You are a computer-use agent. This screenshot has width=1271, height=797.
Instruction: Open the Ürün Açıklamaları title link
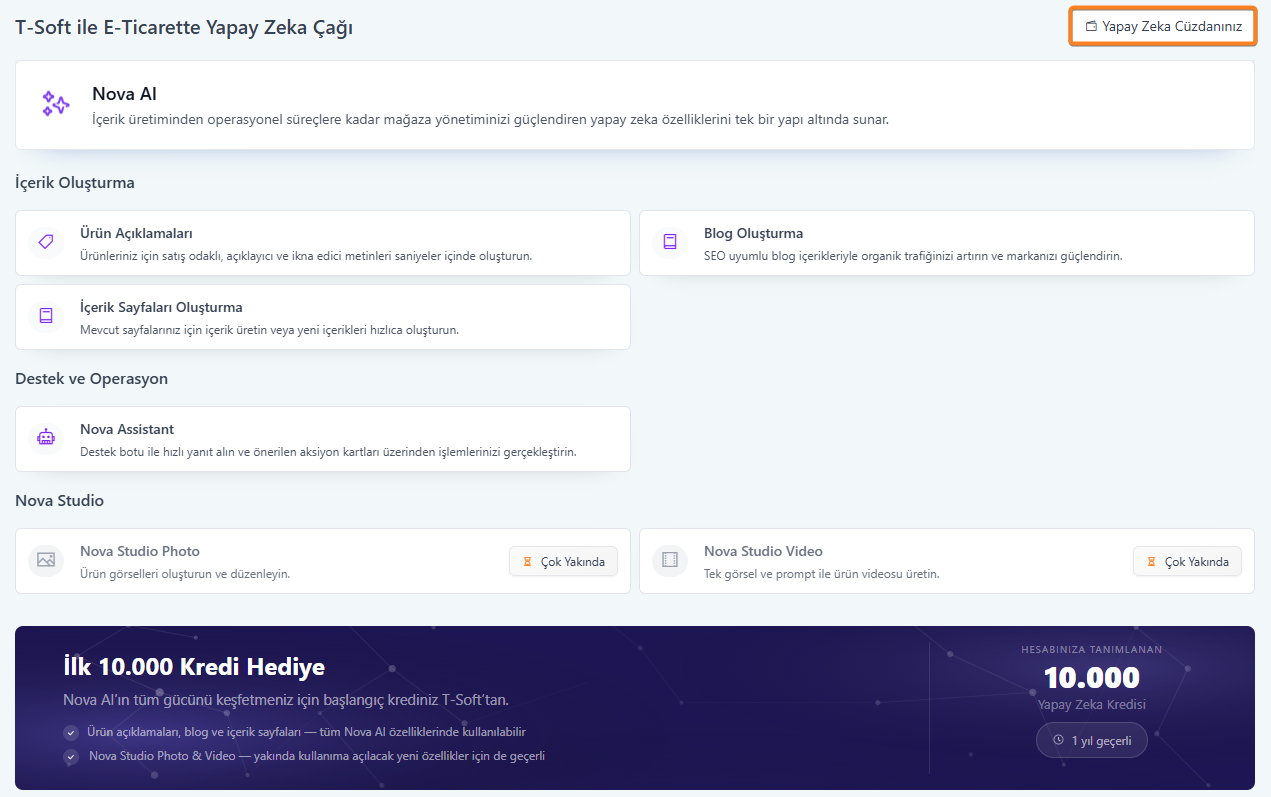(x=136, y=233)
